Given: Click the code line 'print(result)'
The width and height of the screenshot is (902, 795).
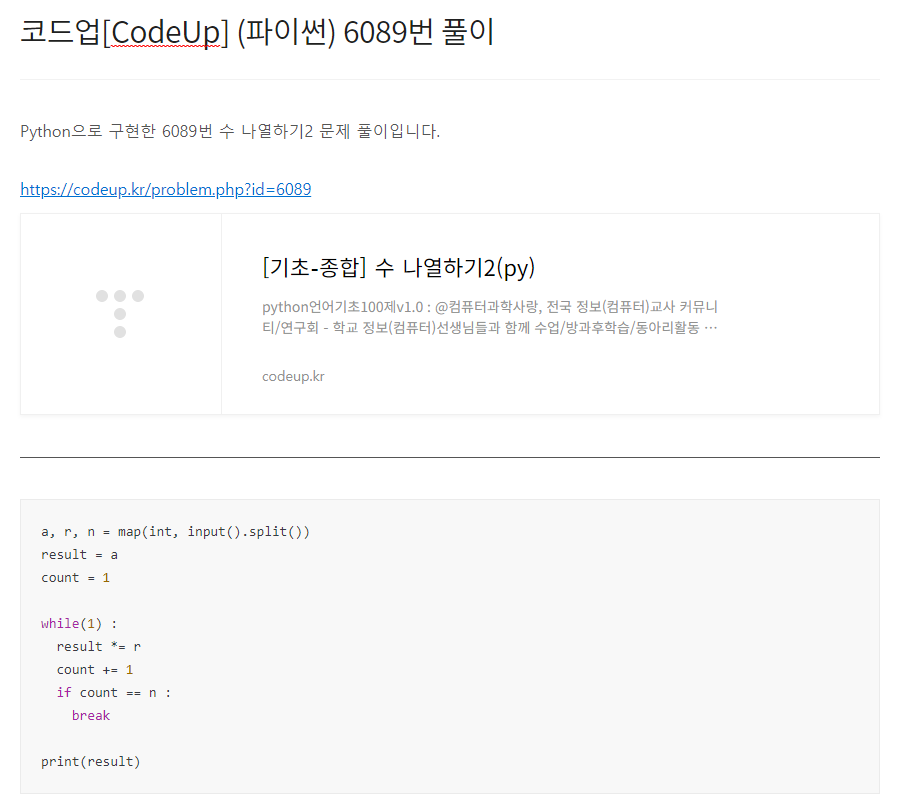Looking at the screenshot, I should click(x=91, y=762).
